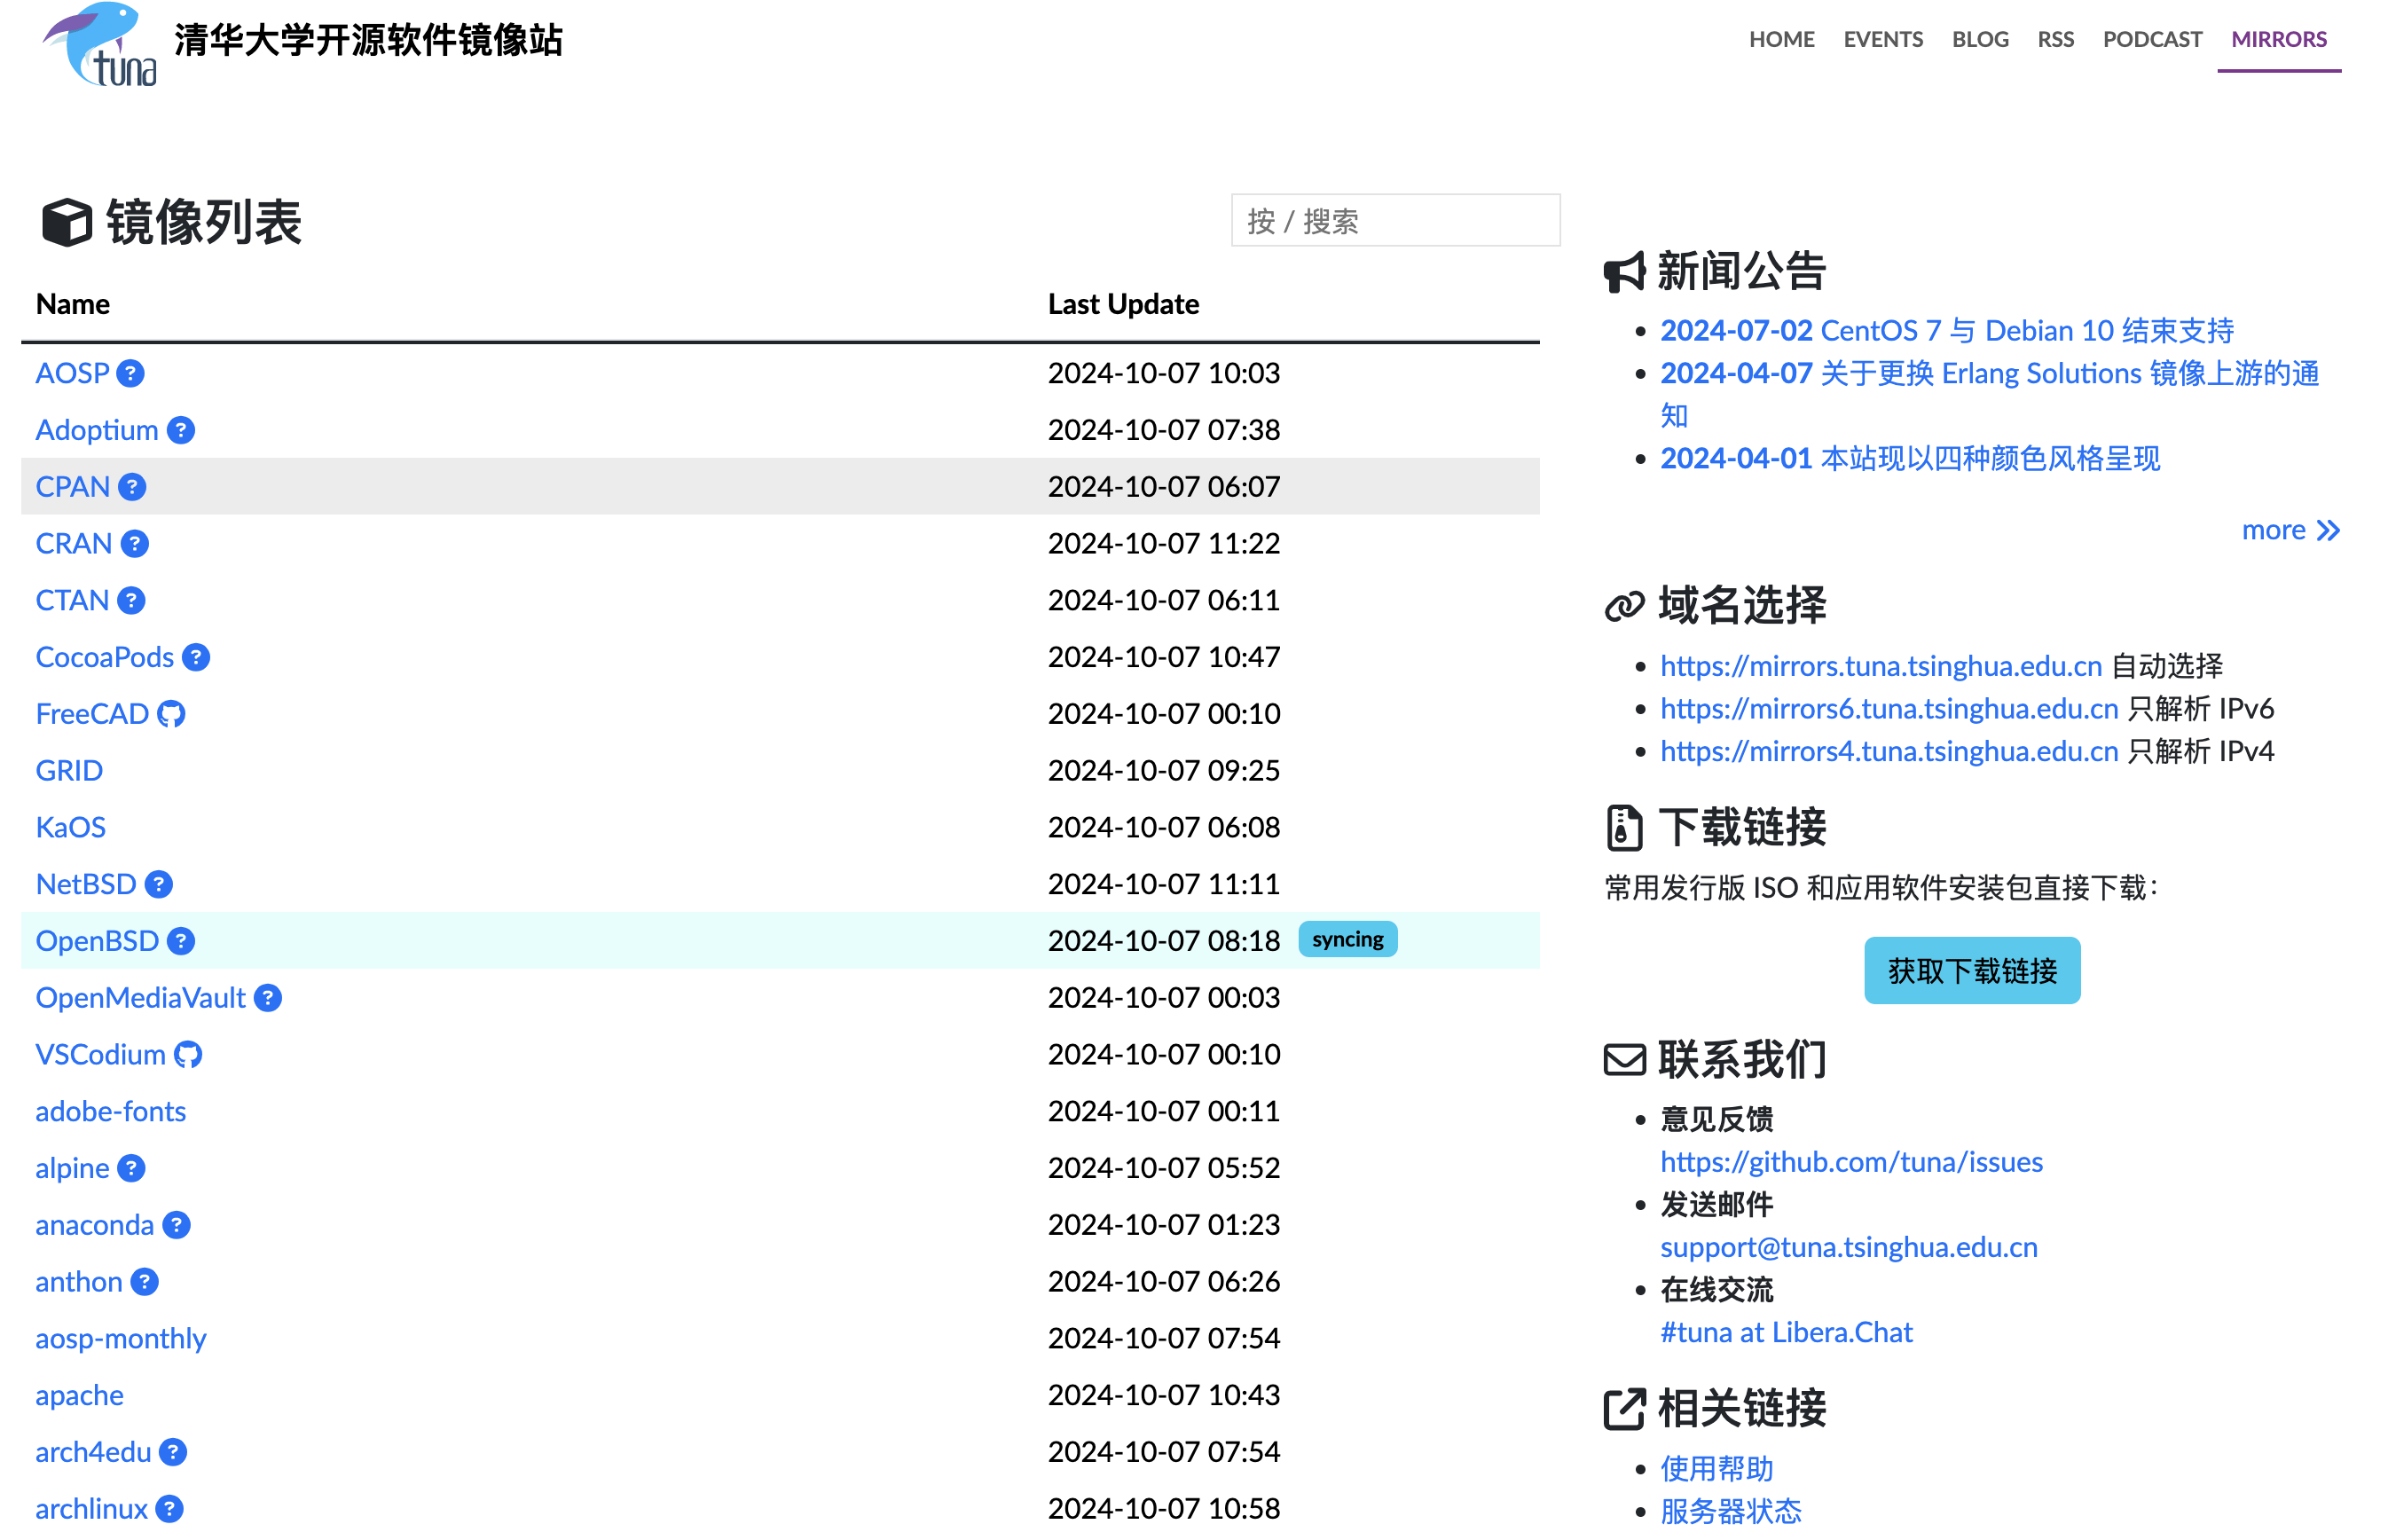Click the support@tuna.tsinghua.edu.cn email link
2388x1540 pixels.
1848,1247
